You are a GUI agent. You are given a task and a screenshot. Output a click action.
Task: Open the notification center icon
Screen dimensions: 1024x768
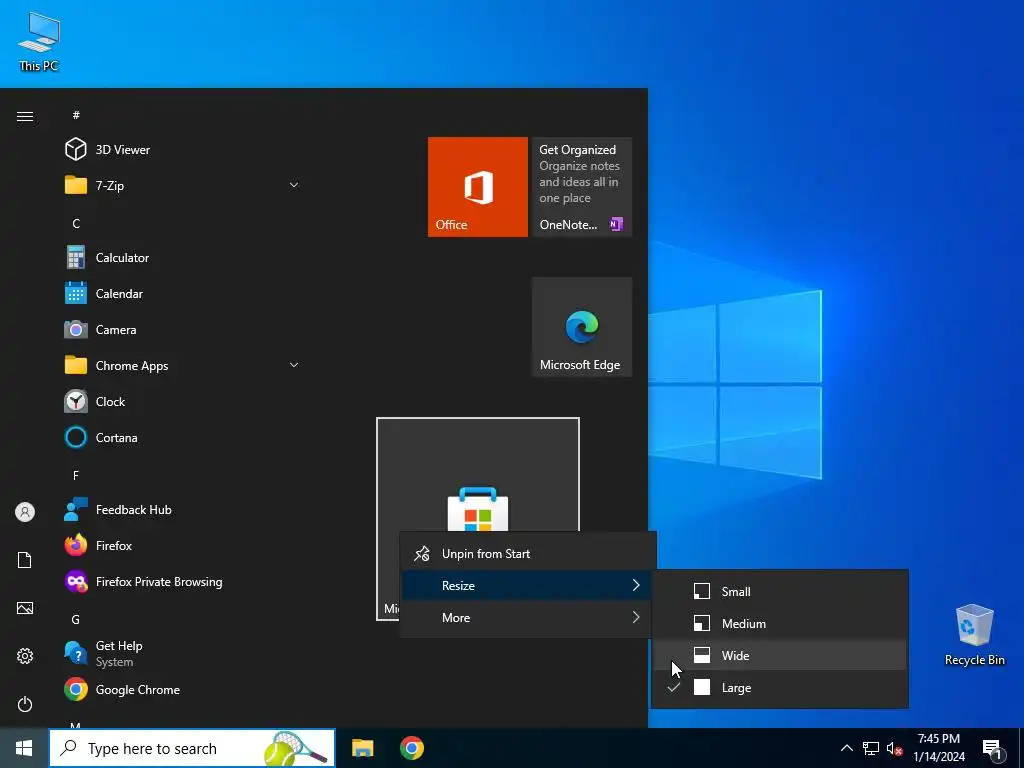click(993, 750)
